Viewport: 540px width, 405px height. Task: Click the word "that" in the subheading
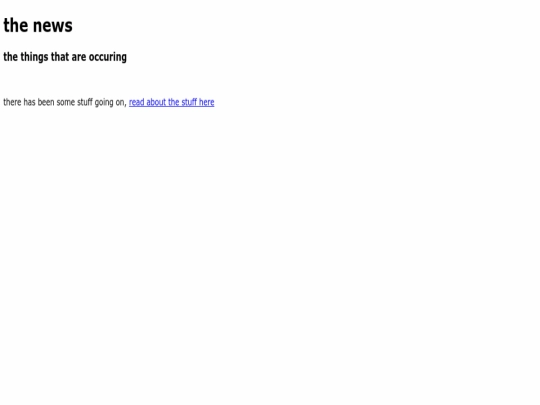click(60, 57)
